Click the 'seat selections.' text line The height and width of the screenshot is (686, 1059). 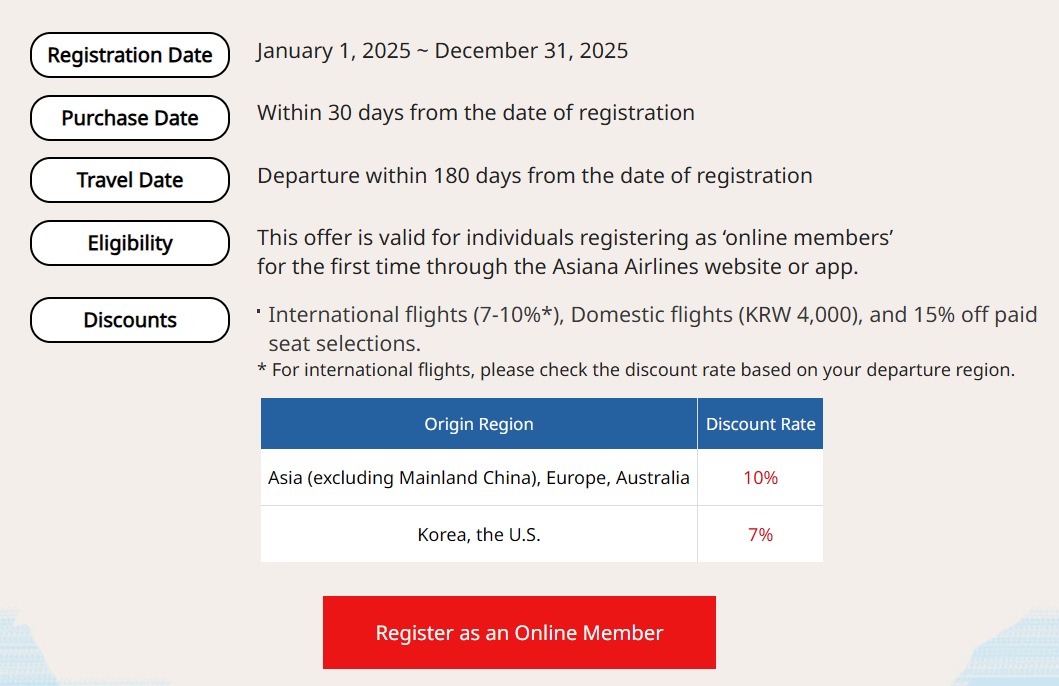[x=330, y=344]
